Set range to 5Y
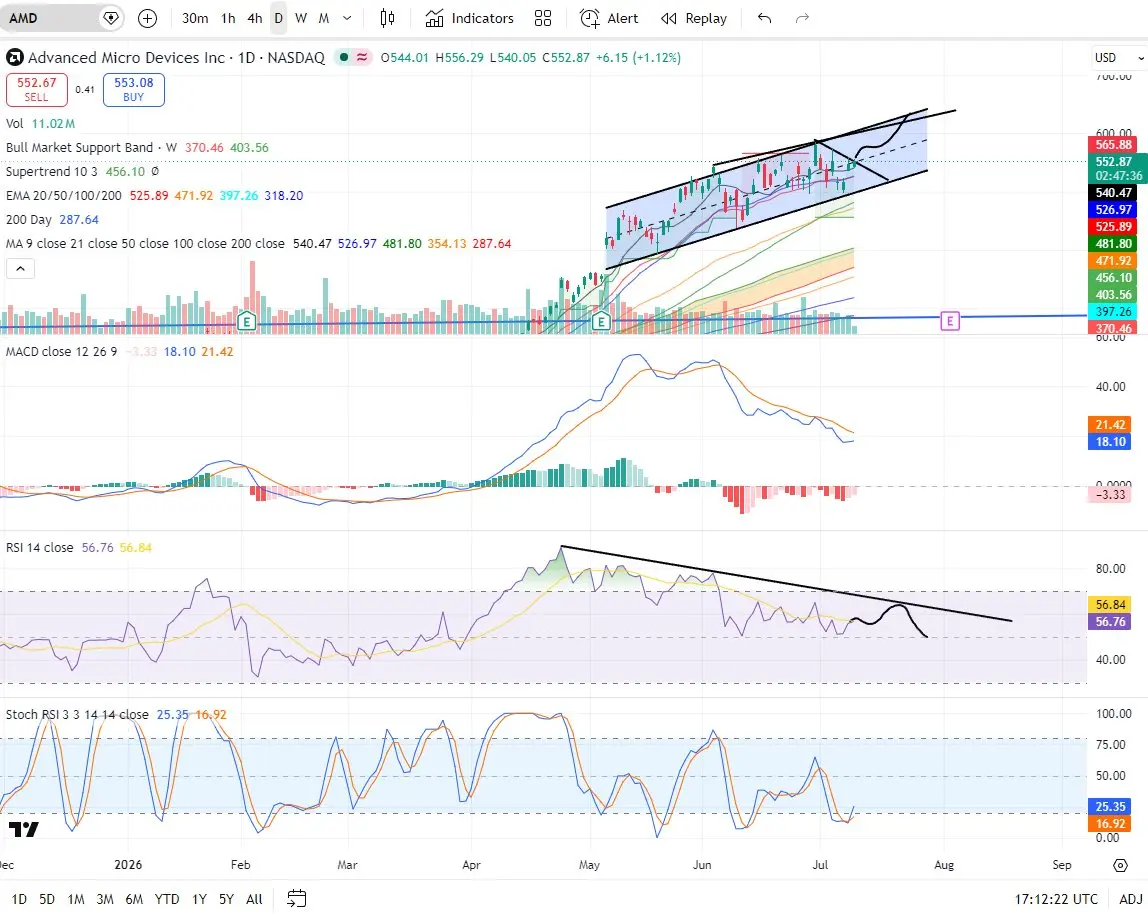 coord(226,899)
